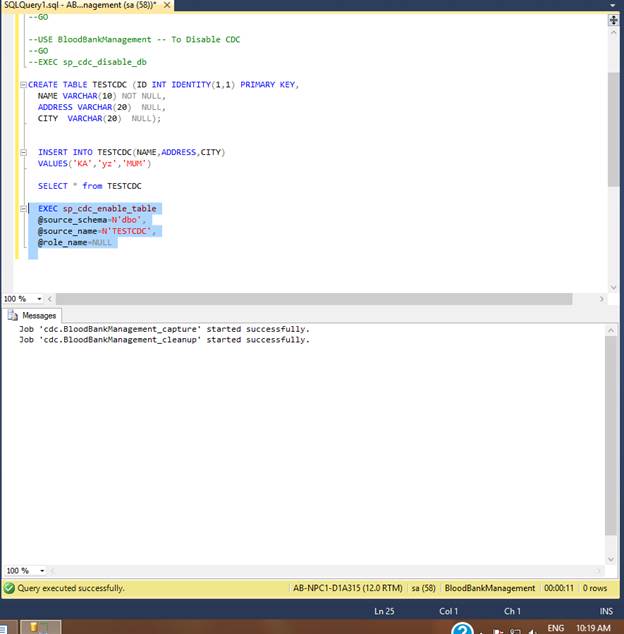Close the SQLQuery1.sql query tab
Screen dimensions: 624x634
tap(167, 5)
